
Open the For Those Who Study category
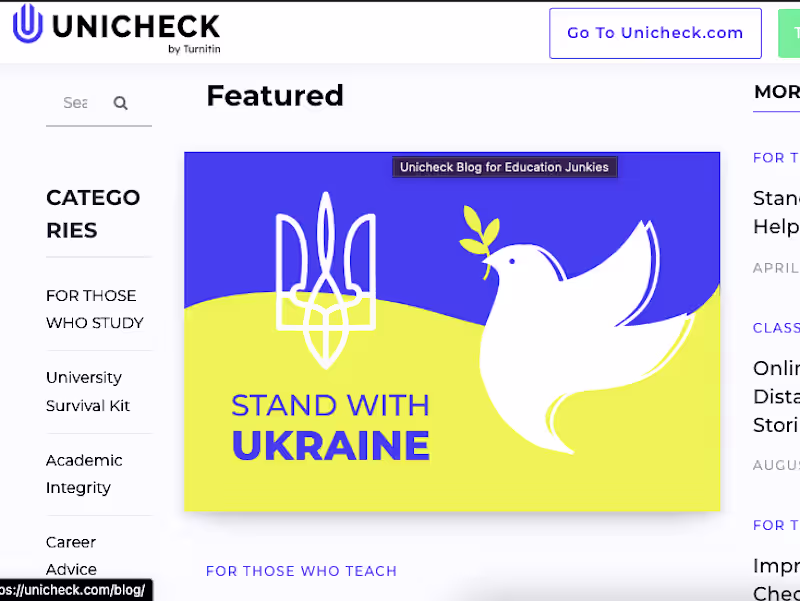[x=95, y=309]
